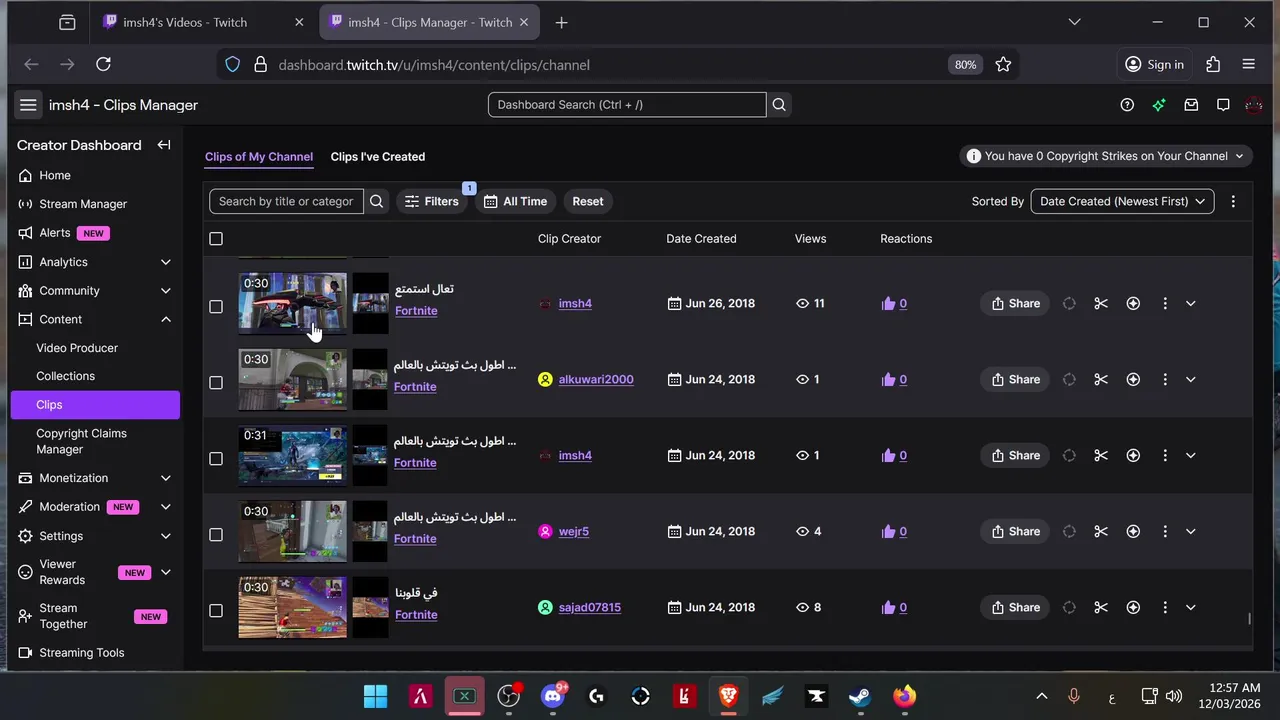This screenshot has width=1280, height=720.
Task: Open Collections in the sidebar
Action: point(65,376)
